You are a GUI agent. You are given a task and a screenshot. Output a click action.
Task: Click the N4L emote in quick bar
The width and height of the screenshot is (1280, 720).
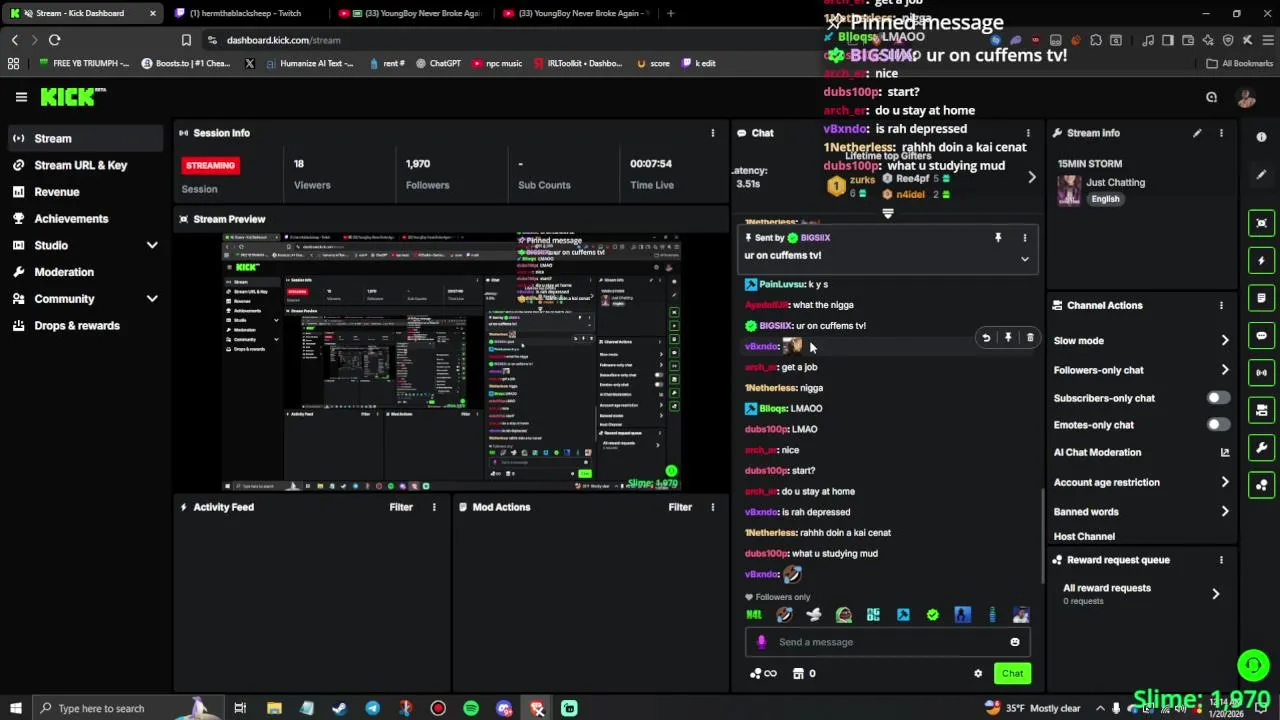(x=754, y=615)
